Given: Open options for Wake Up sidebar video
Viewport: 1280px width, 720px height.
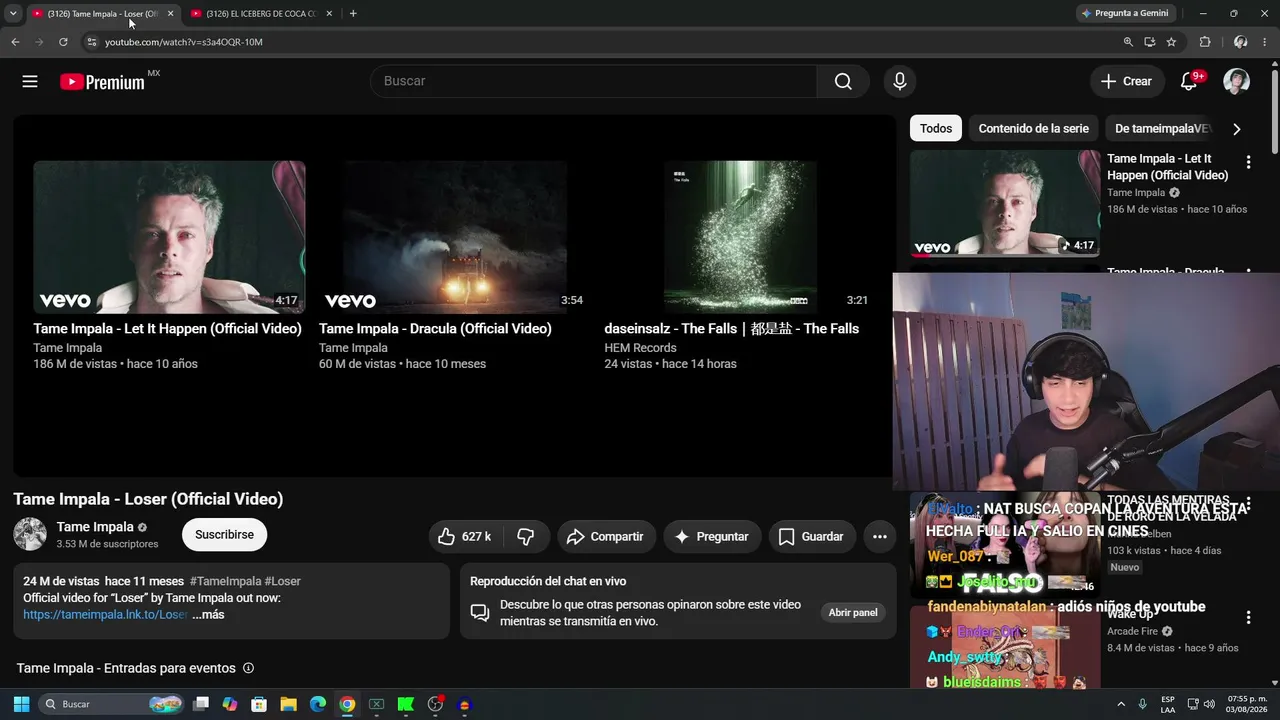Looking at the screenshot, I should click(x=1248, y=618).
